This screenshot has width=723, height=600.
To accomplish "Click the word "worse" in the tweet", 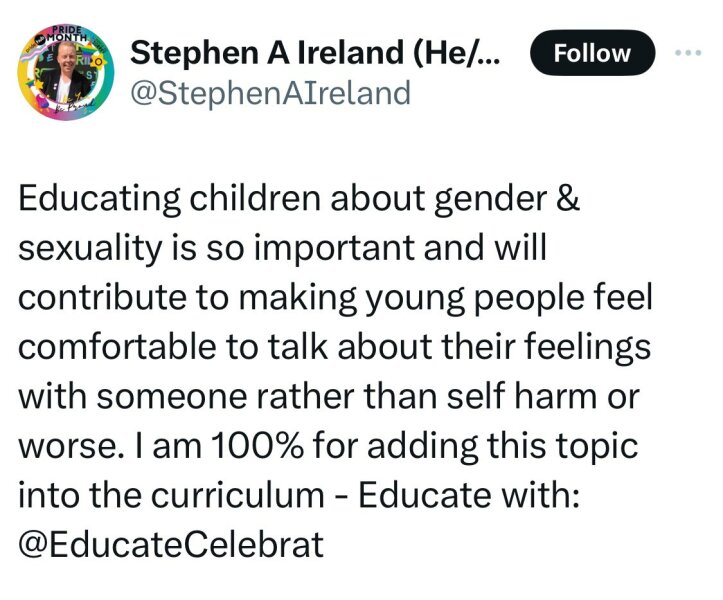I will 60,445.
